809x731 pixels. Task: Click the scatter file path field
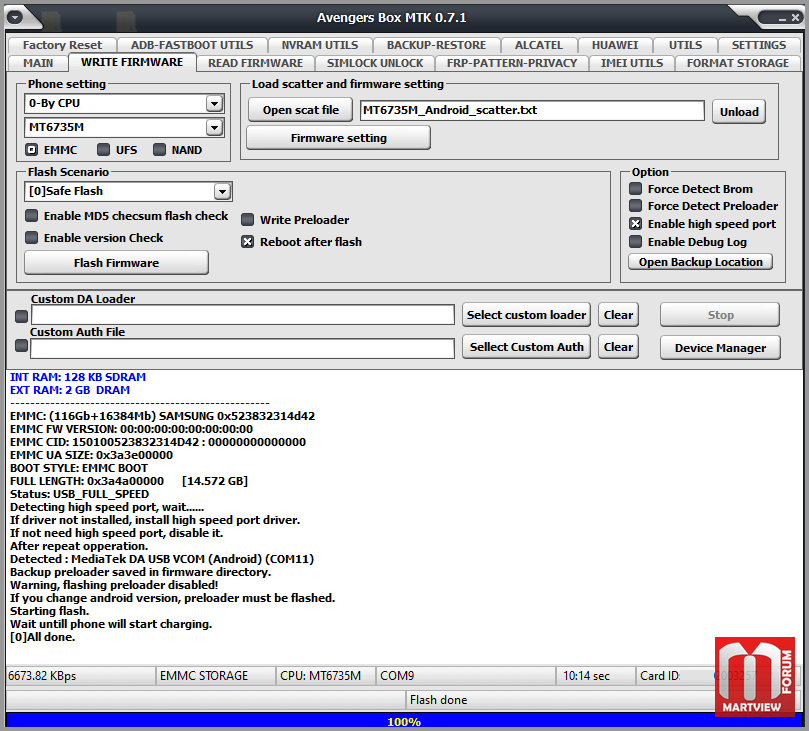pos(532,110)
